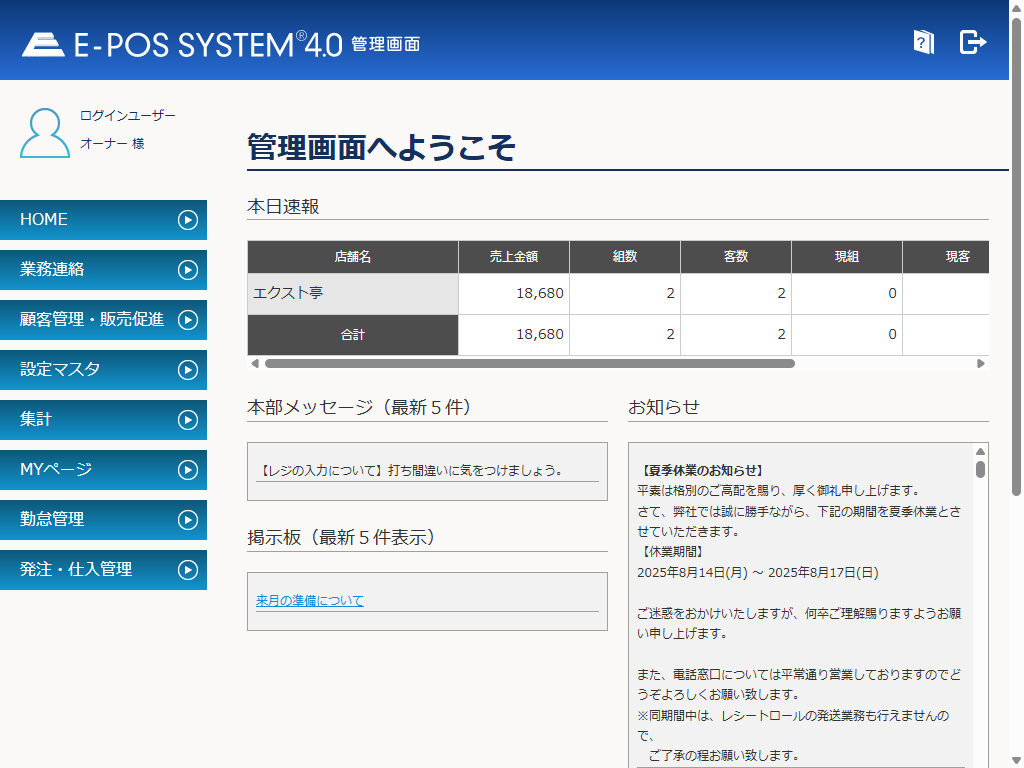Click the sales table horizontal scrollbar thumb
Viewport: 1024px width, 768px height.
[x=529, y=364]
